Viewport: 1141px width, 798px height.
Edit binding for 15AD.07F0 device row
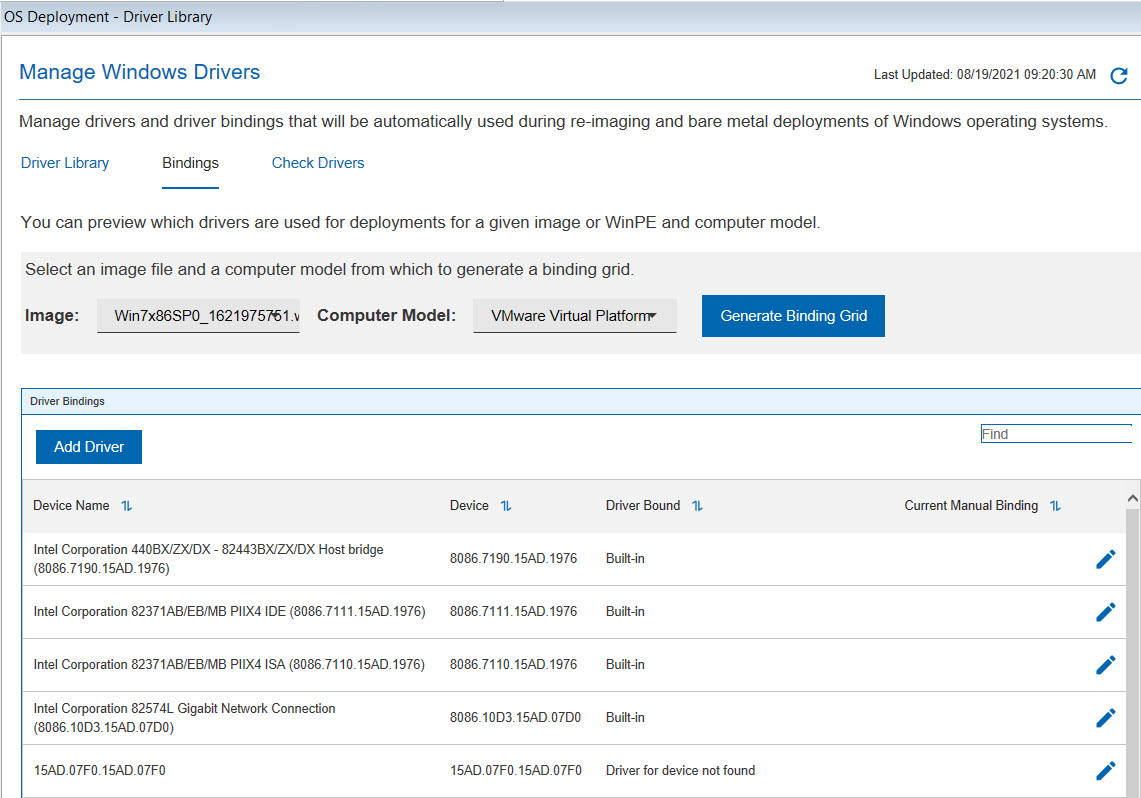point(1105,771)
